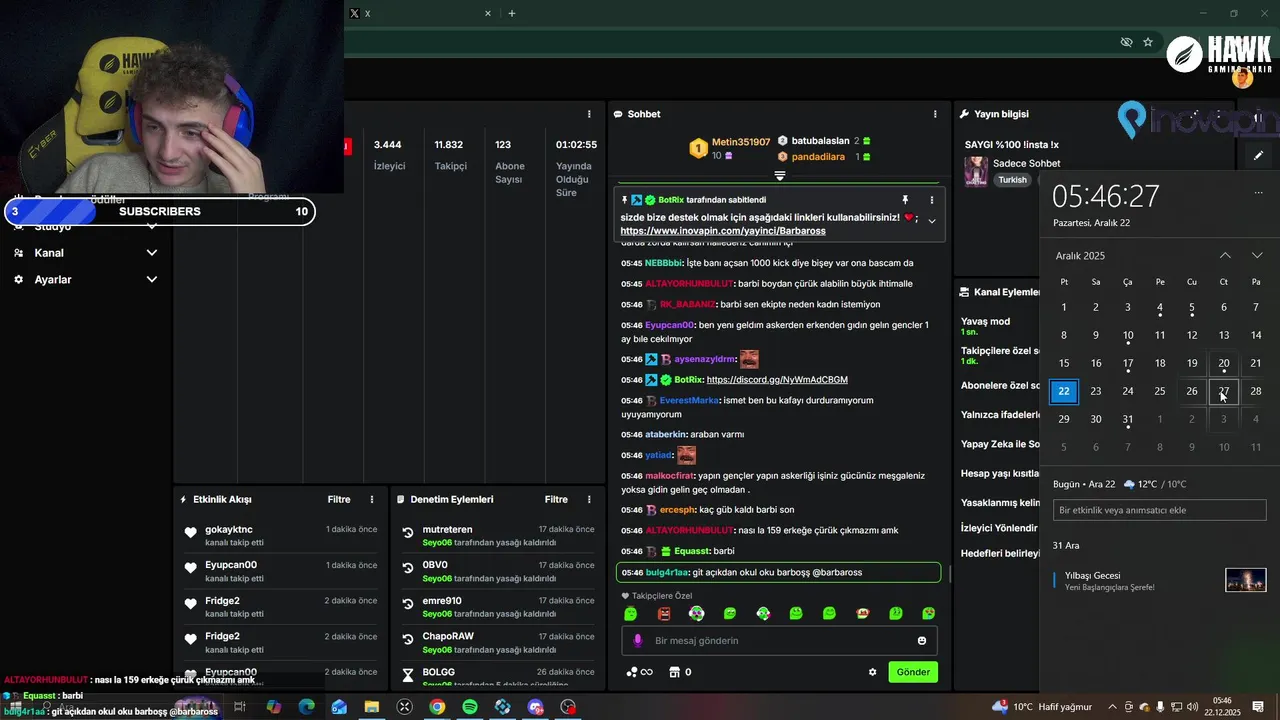This screenshot has height=720, width=1280.
Task: Click the emoji picker icon in message box
Action: click(x=922, y=641)
